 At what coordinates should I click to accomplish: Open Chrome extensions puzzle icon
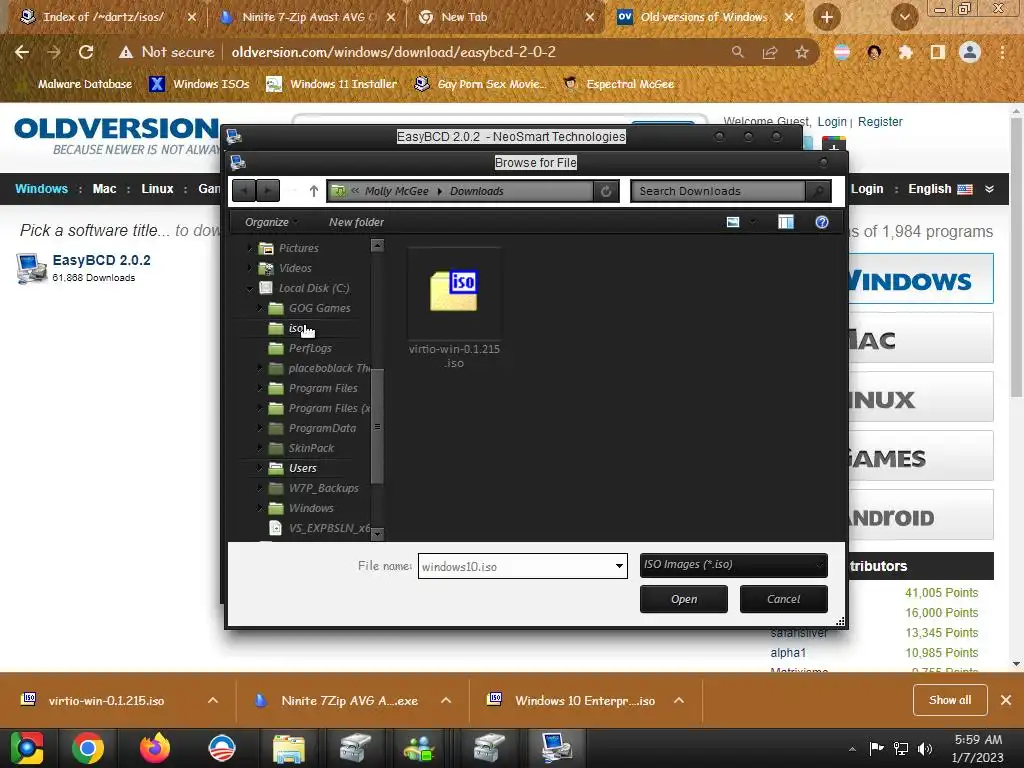coord(905,52)
